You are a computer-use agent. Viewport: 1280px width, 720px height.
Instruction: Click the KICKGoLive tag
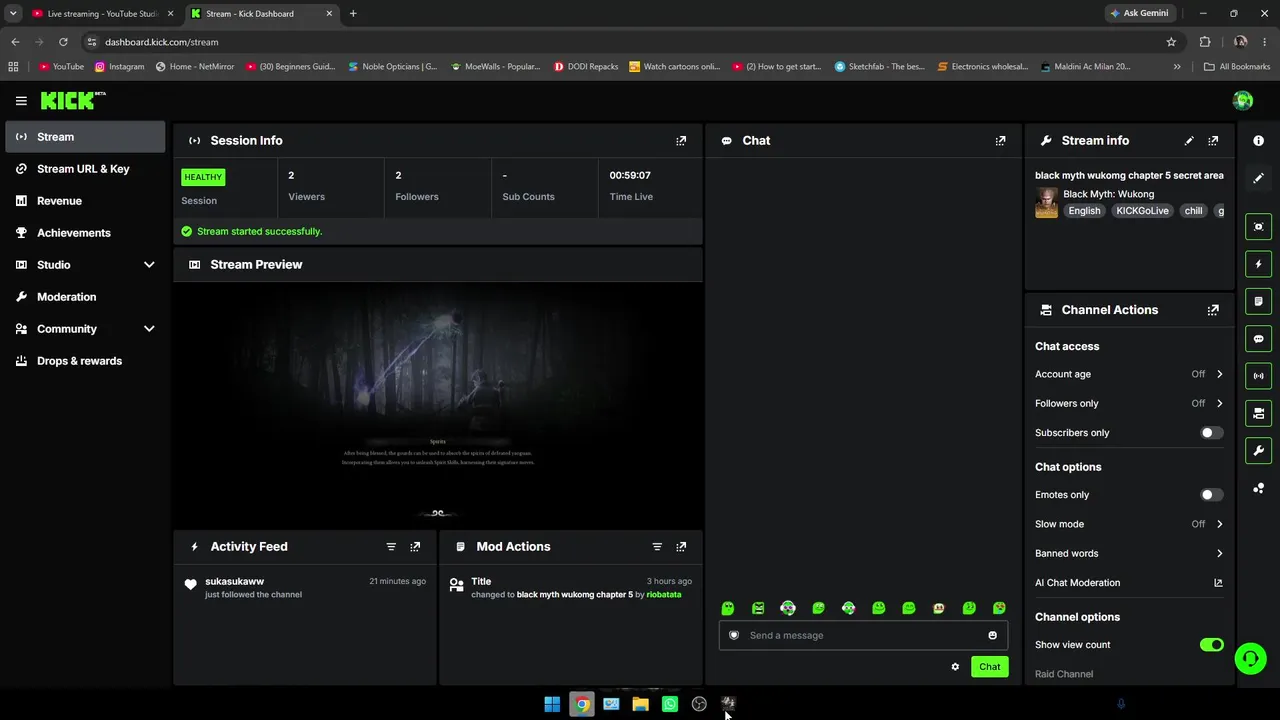(x=1142, y=211)
